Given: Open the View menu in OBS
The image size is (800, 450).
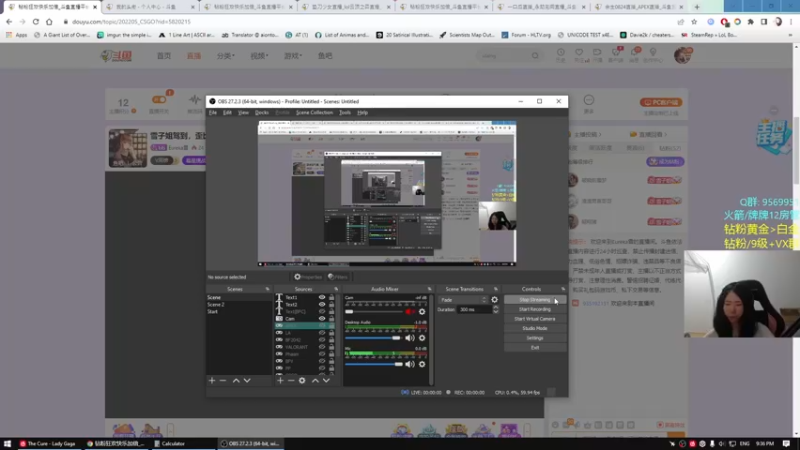Looking at the screenshot, I should pos(243,113).
